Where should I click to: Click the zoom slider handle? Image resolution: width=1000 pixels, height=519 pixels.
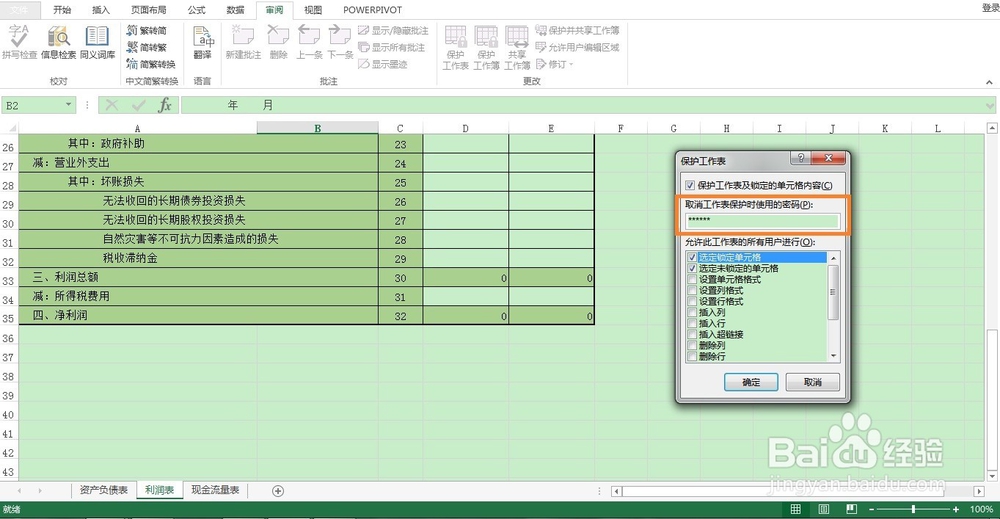(x=913, y=509)
